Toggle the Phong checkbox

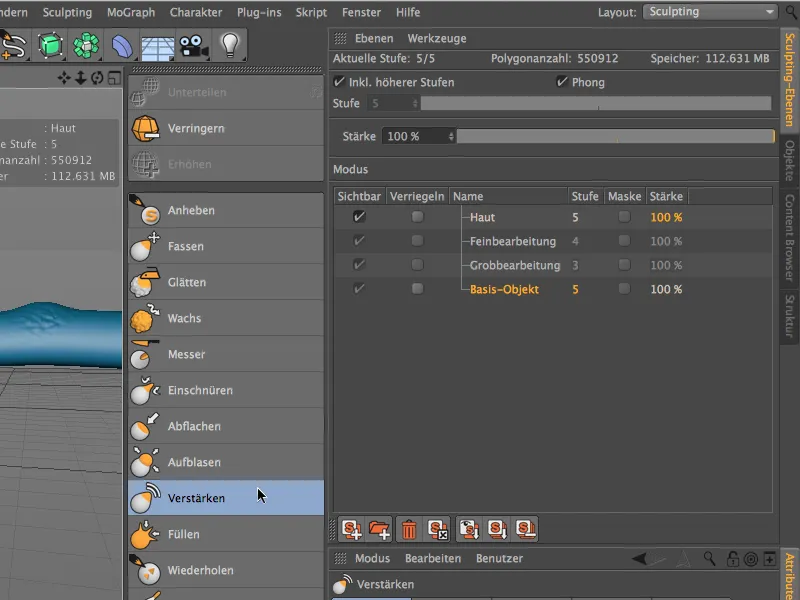coord(562,82)
